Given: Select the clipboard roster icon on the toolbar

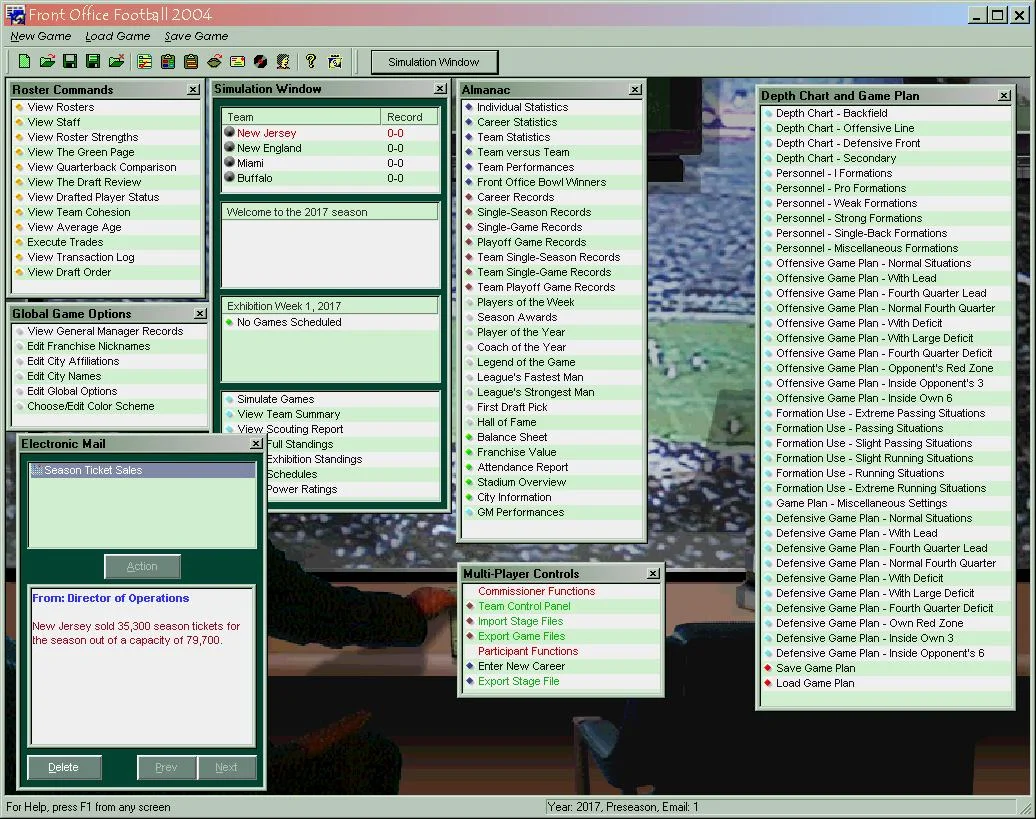Looking at the screenshot, I should (167, 61).
